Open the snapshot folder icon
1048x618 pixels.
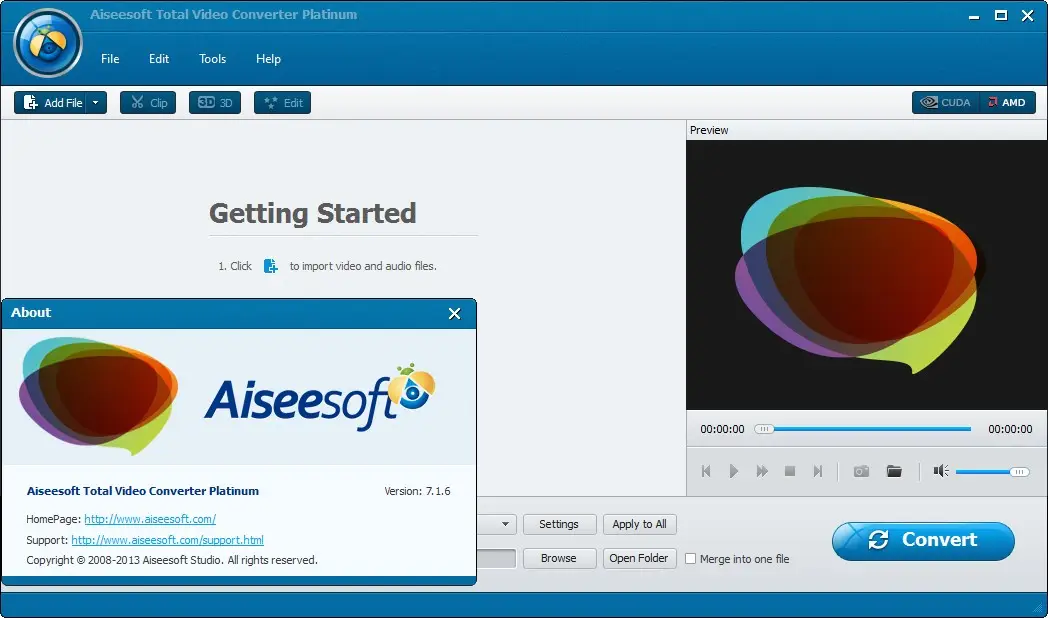894,471
